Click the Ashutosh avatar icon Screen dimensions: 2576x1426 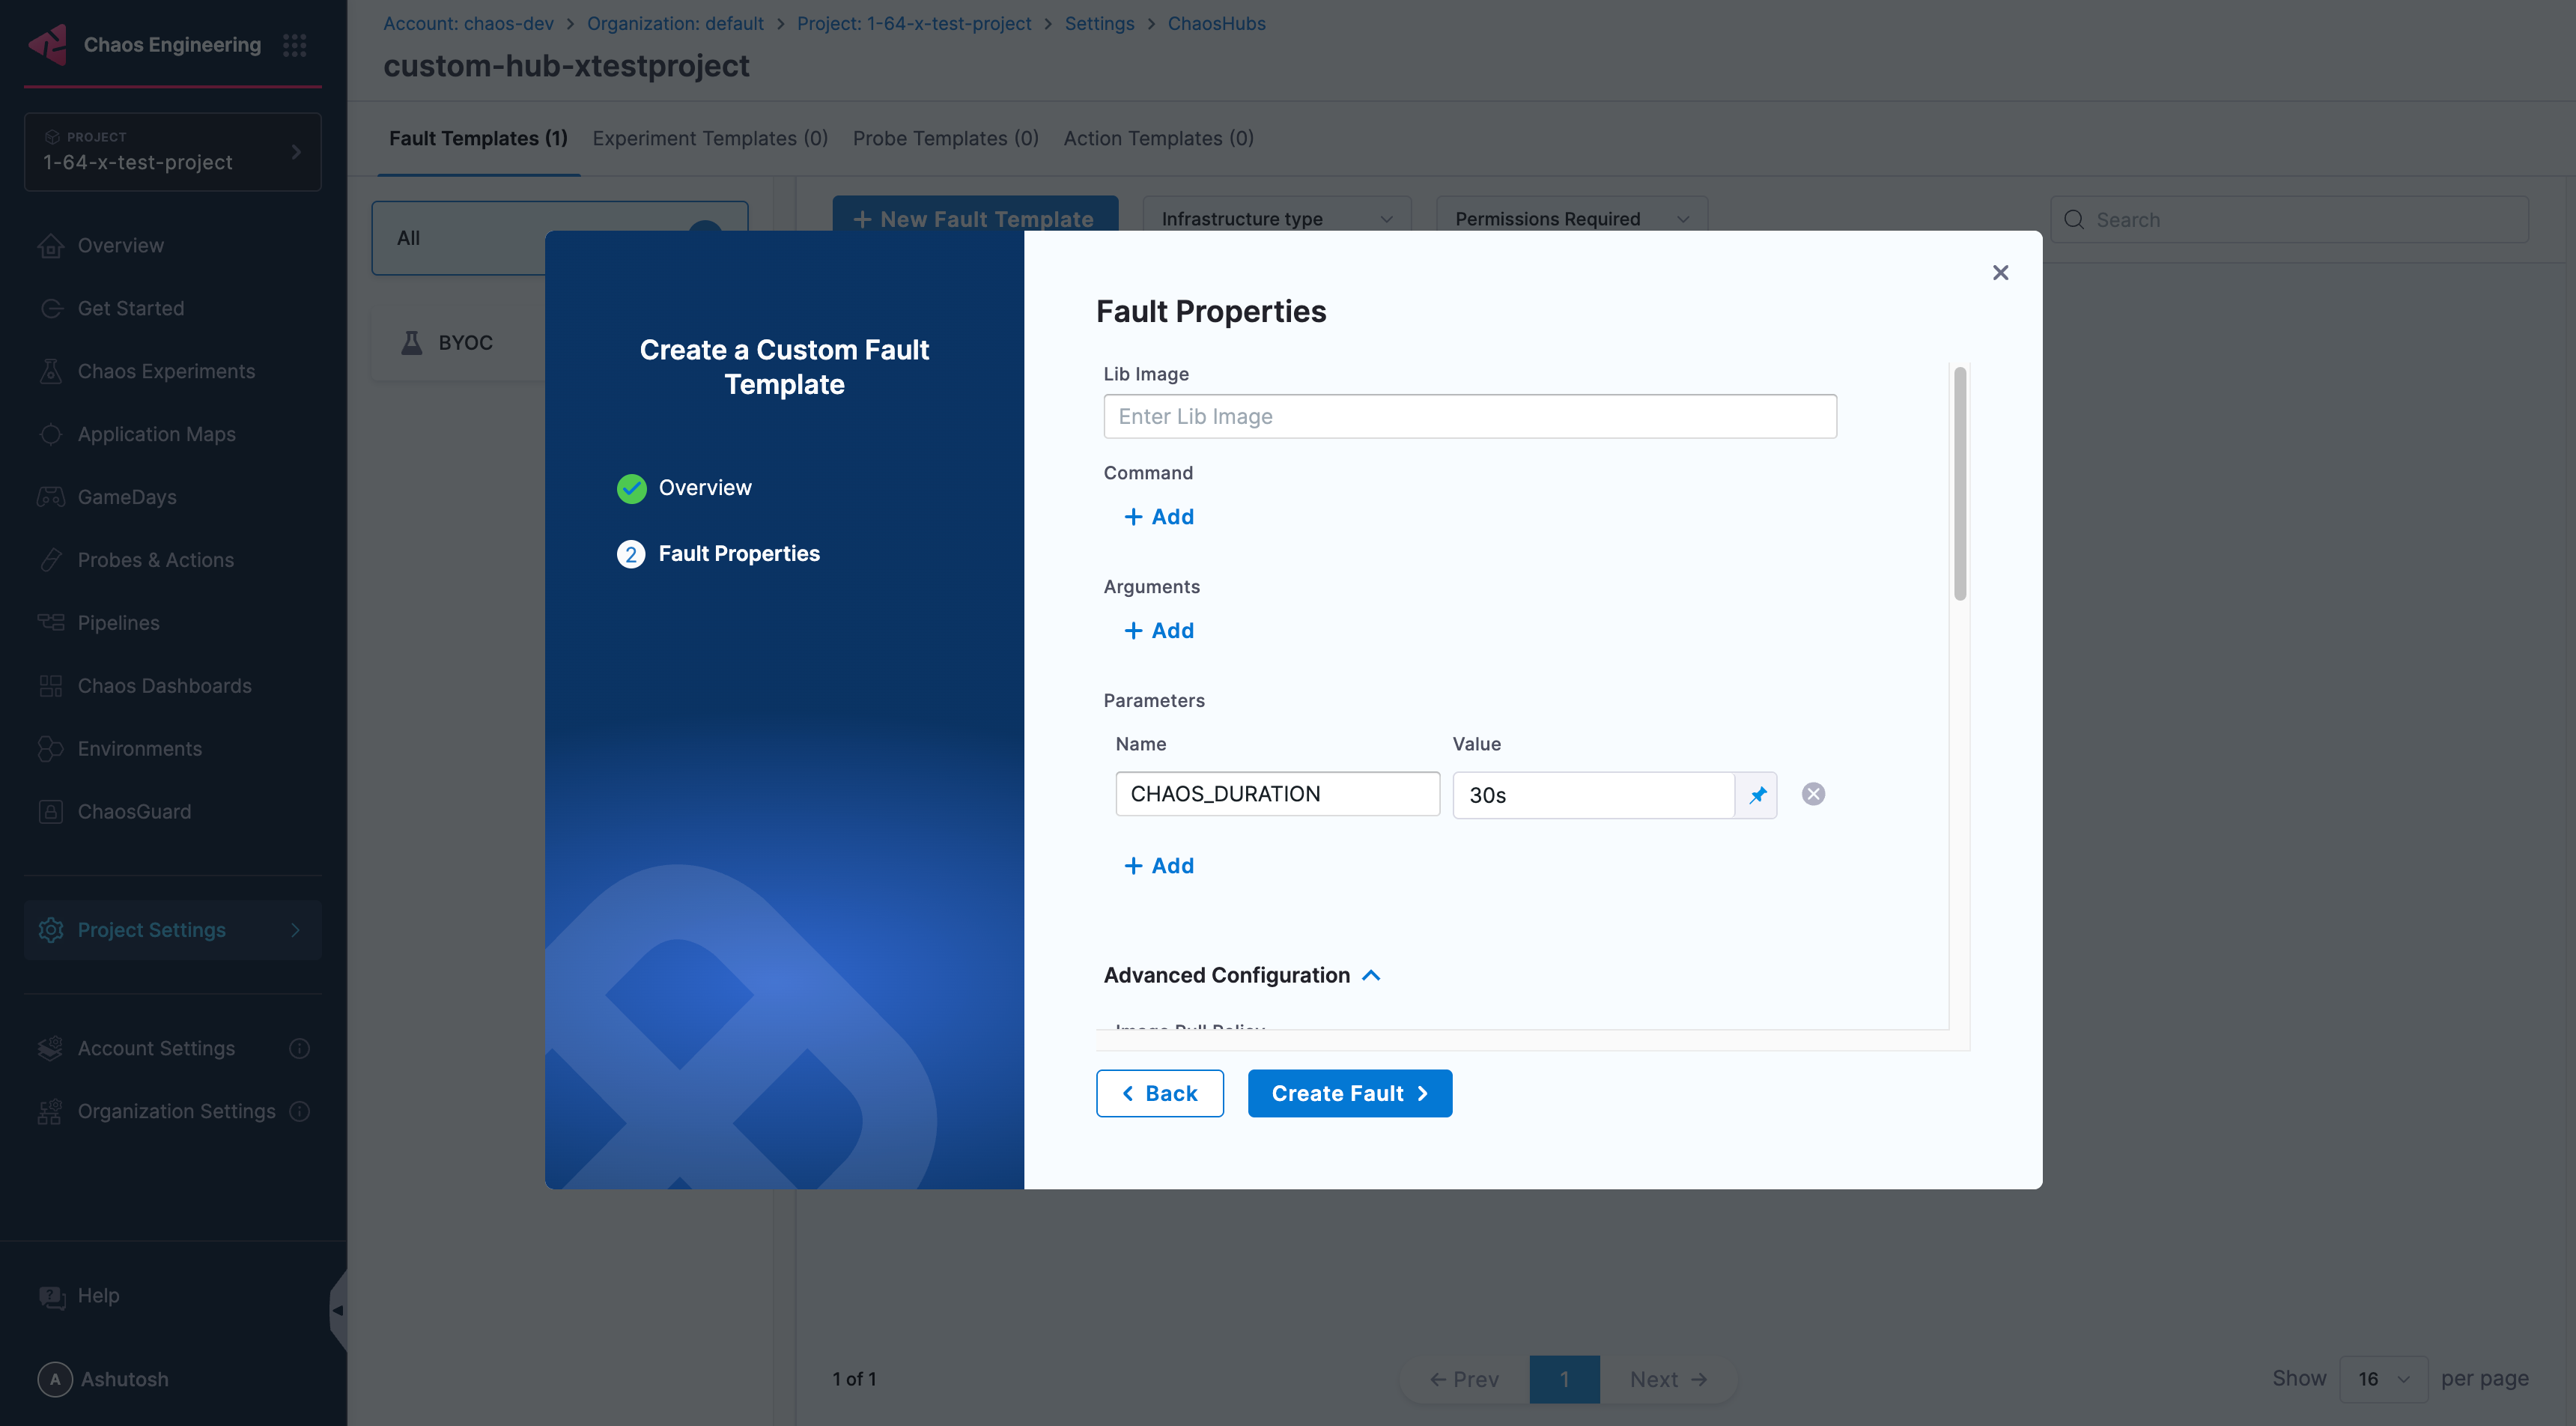(x=53, y=1379)
